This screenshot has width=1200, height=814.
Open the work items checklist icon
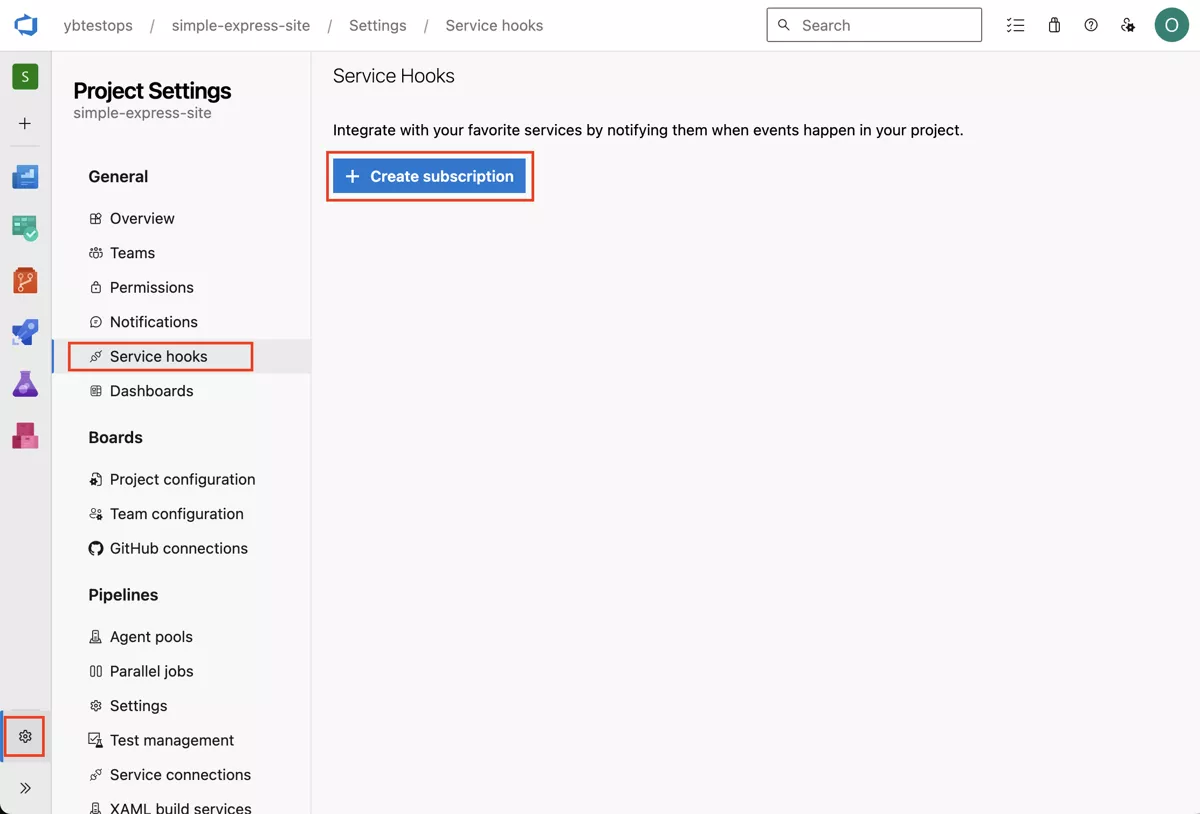point(1015,25)
